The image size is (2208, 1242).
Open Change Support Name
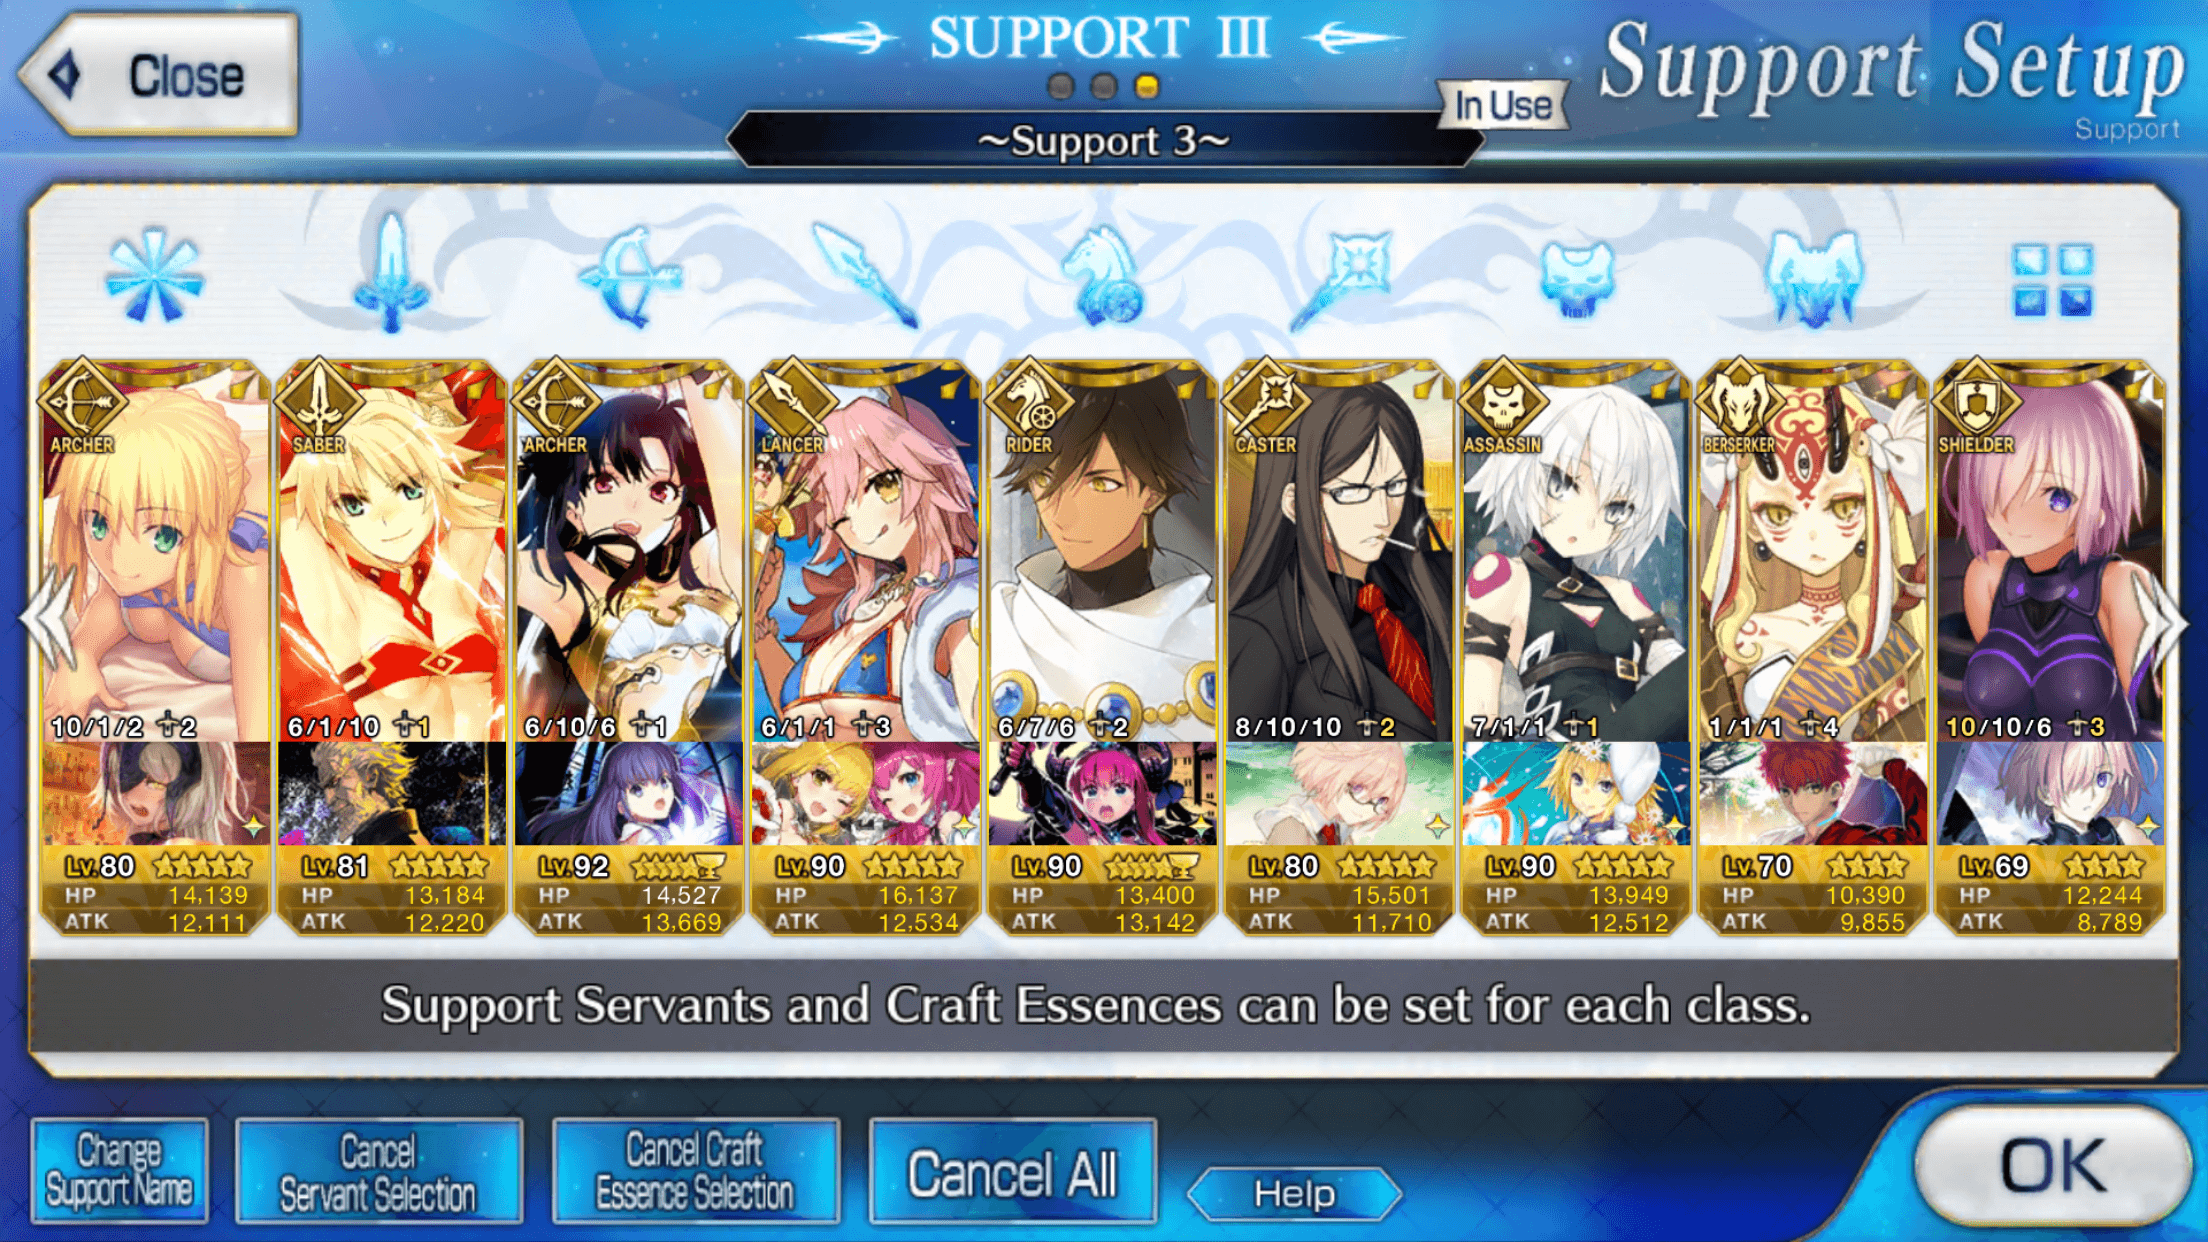tap(119, 1171)
